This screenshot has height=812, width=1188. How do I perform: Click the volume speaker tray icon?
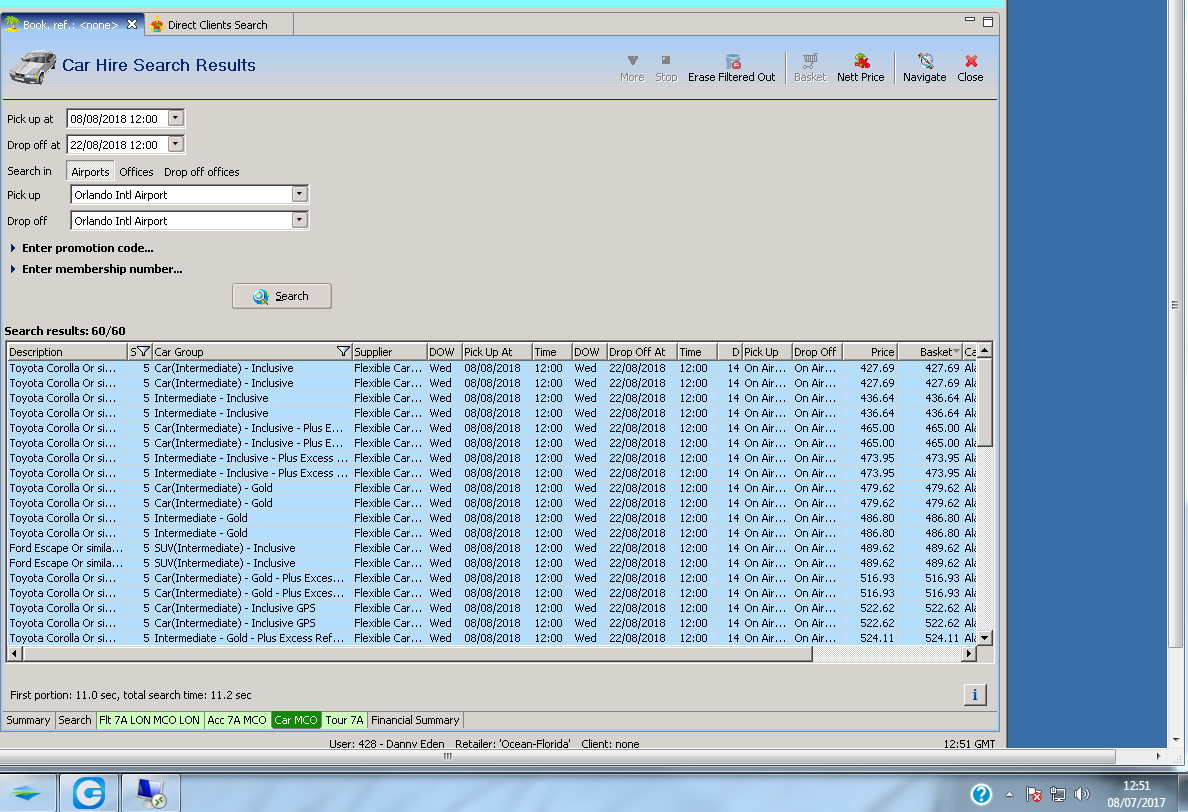coord(1082,794)
